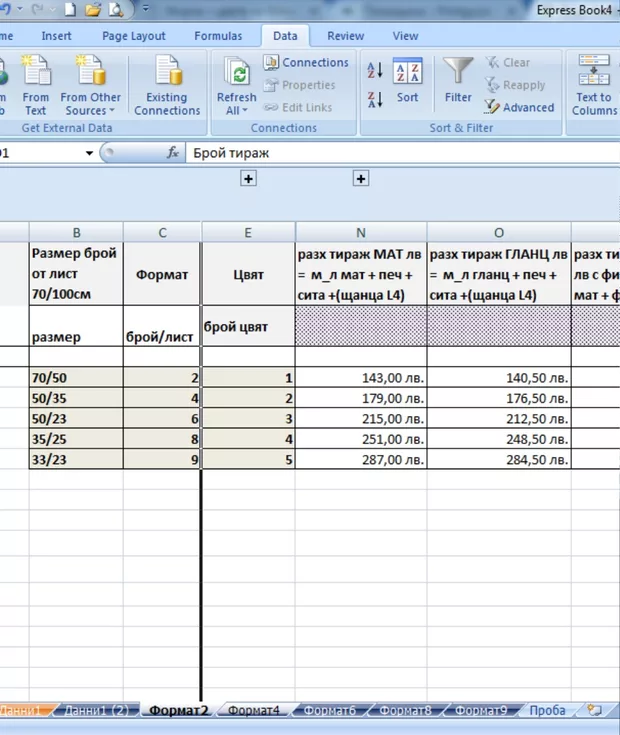This screenshot has width=620, height=735.
Task: Open the Sort dialog icon
Action: (407, 80)
